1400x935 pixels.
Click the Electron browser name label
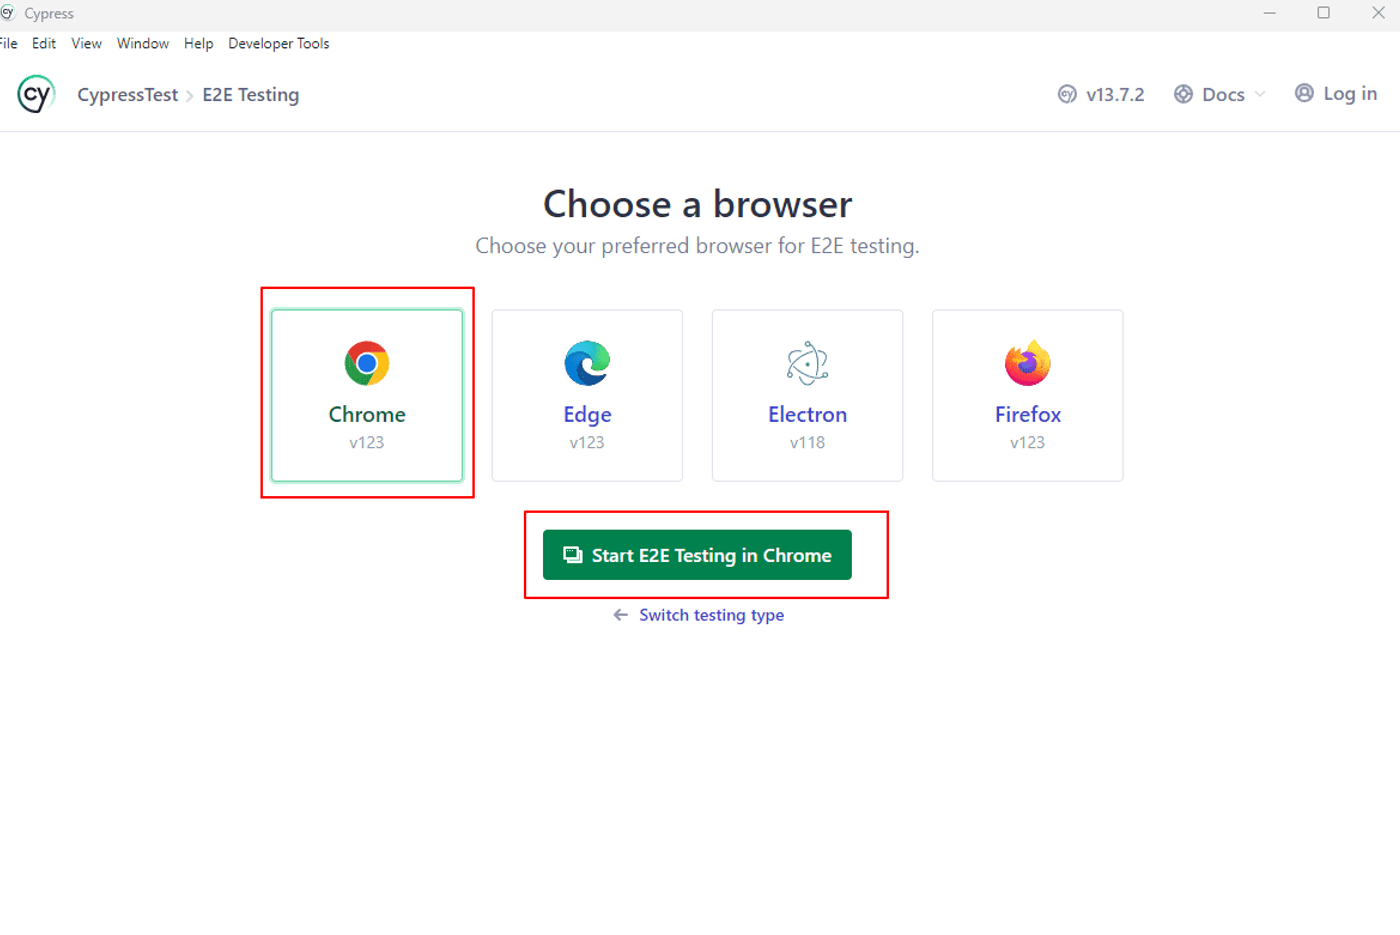807,414
